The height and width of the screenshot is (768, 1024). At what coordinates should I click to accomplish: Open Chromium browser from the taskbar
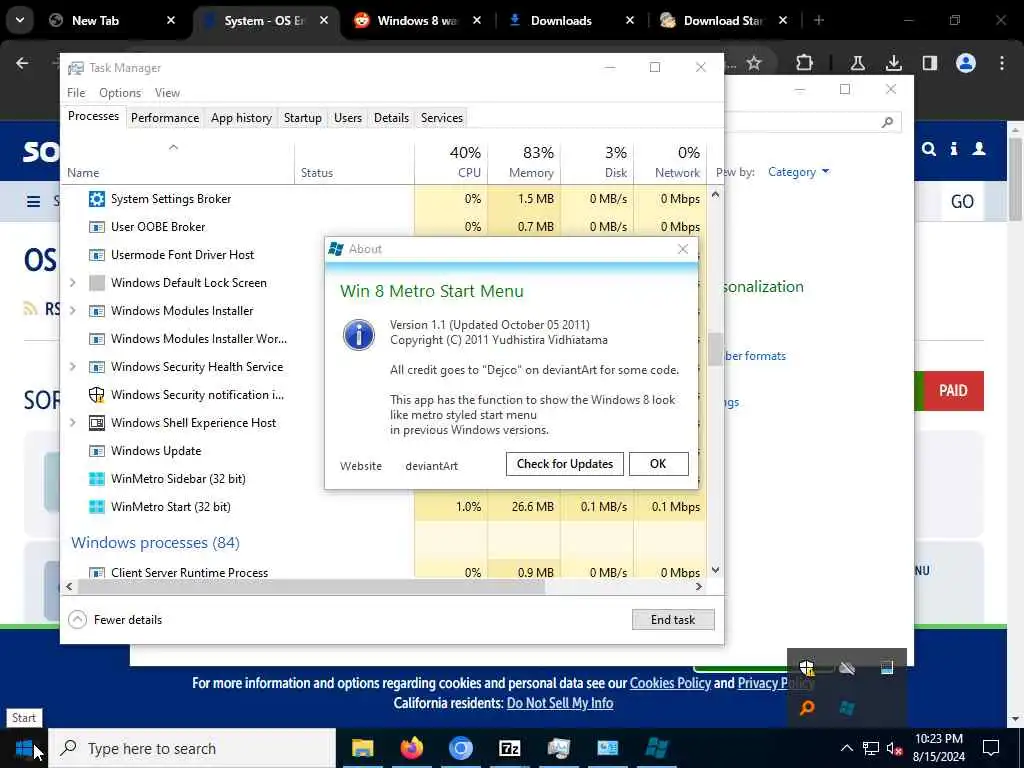460,748
